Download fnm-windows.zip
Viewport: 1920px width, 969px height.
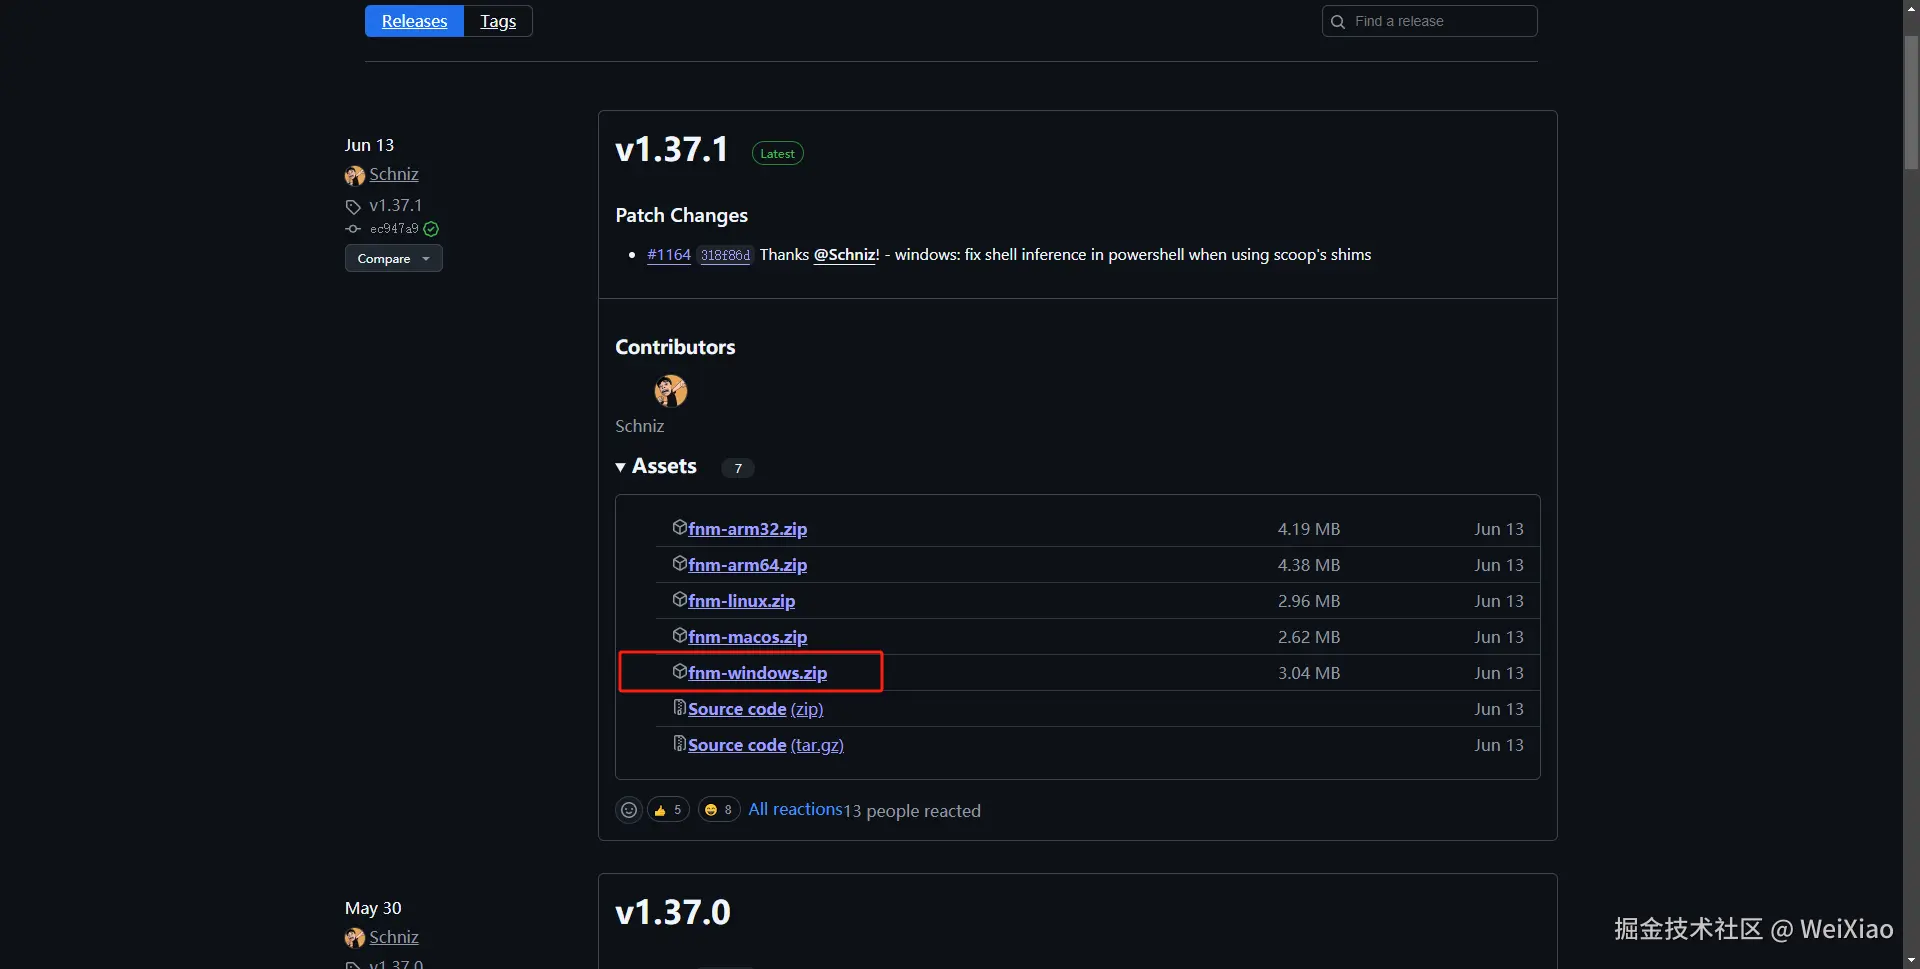[757, 673]
